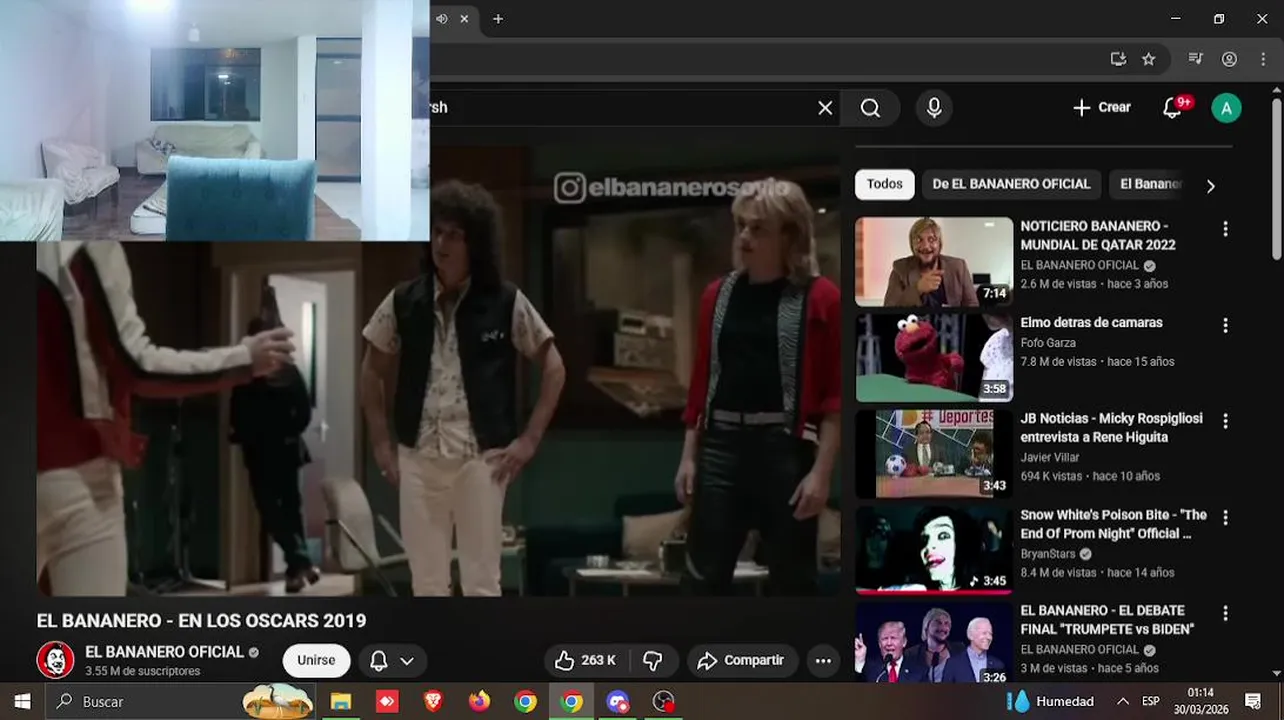Click the Compartir button
The height and width of the screenshot is (720, 1284).
[x=741, y=661]
